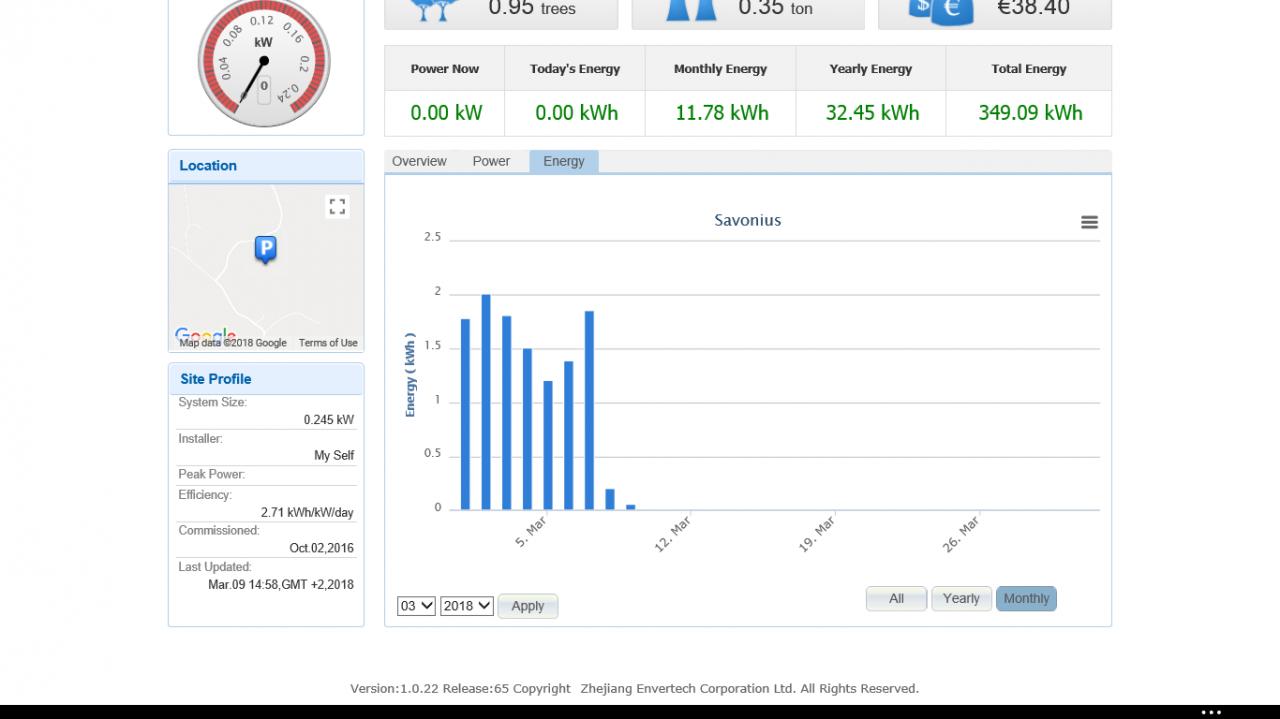The width and height of the screenshot is (1280, 719).
Task: Toggle fullscreen view on the location map
Action: (337, 206)
